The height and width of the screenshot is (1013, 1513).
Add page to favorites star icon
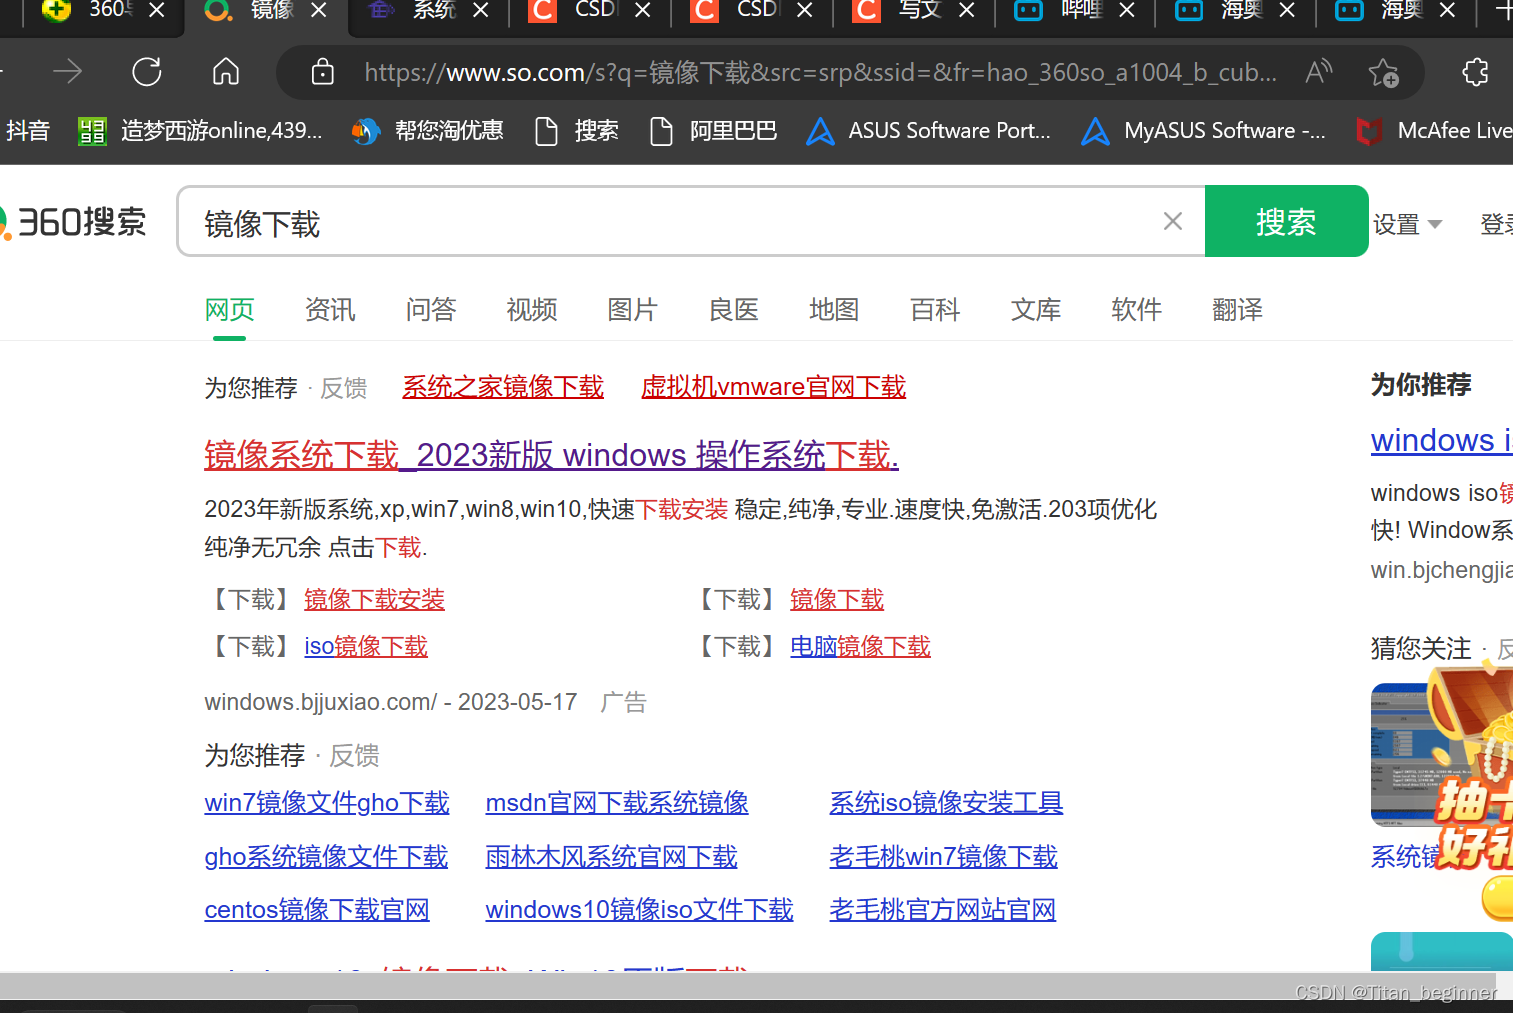(1384, 72)
